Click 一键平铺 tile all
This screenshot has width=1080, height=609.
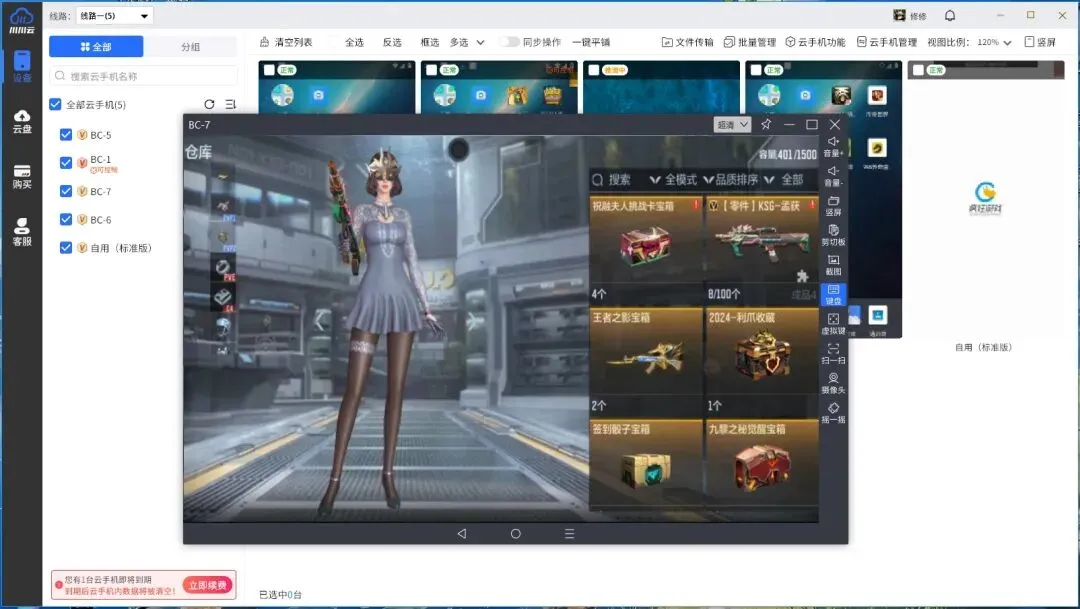coord(591,42)
